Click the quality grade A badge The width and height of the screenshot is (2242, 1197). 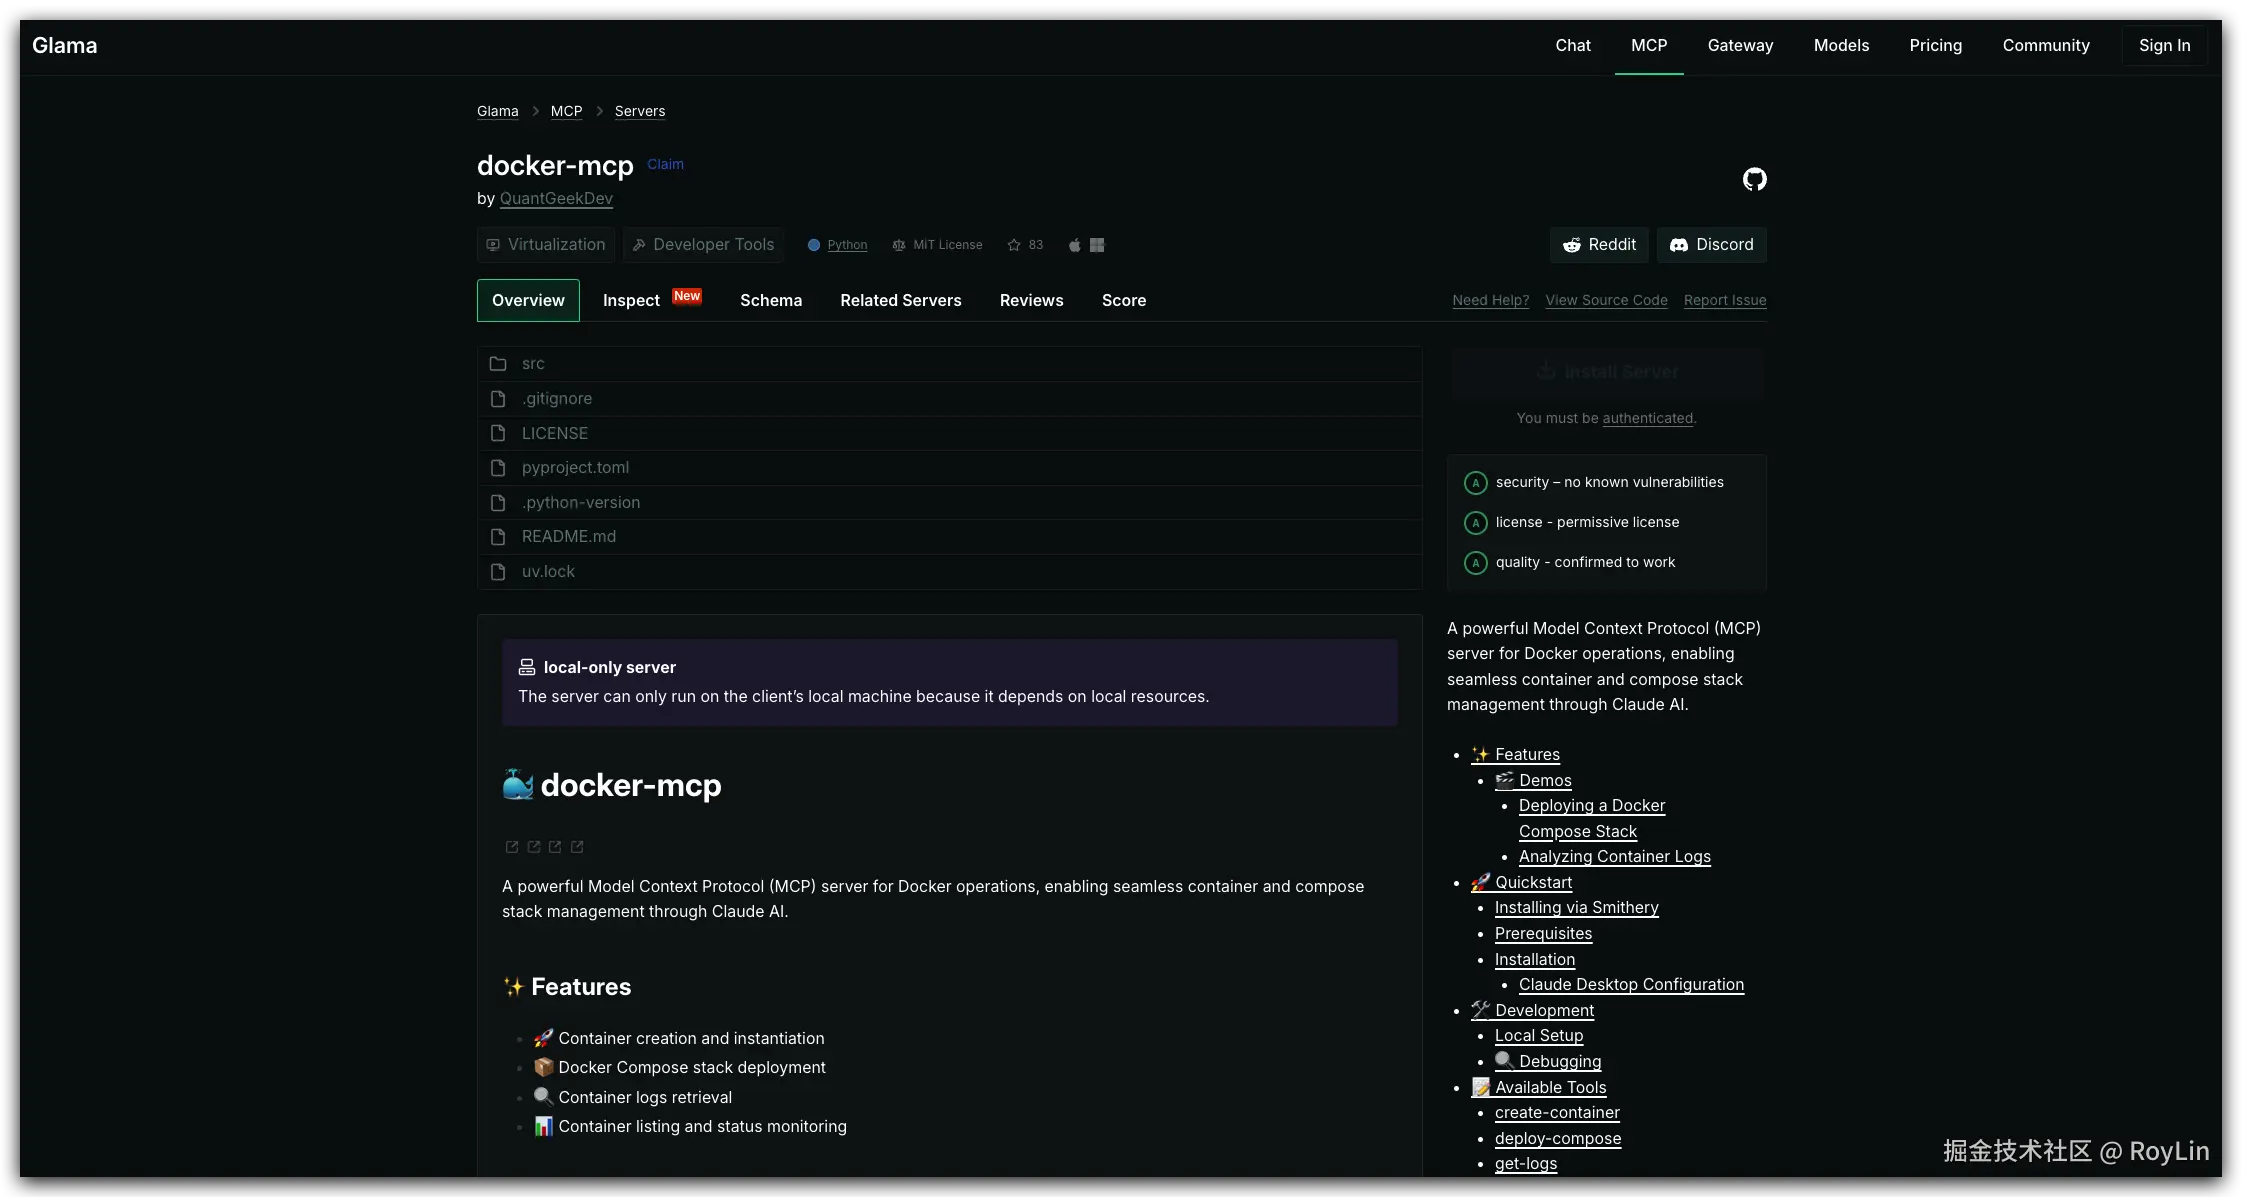pyautogui.click(x=1475, y=563)
